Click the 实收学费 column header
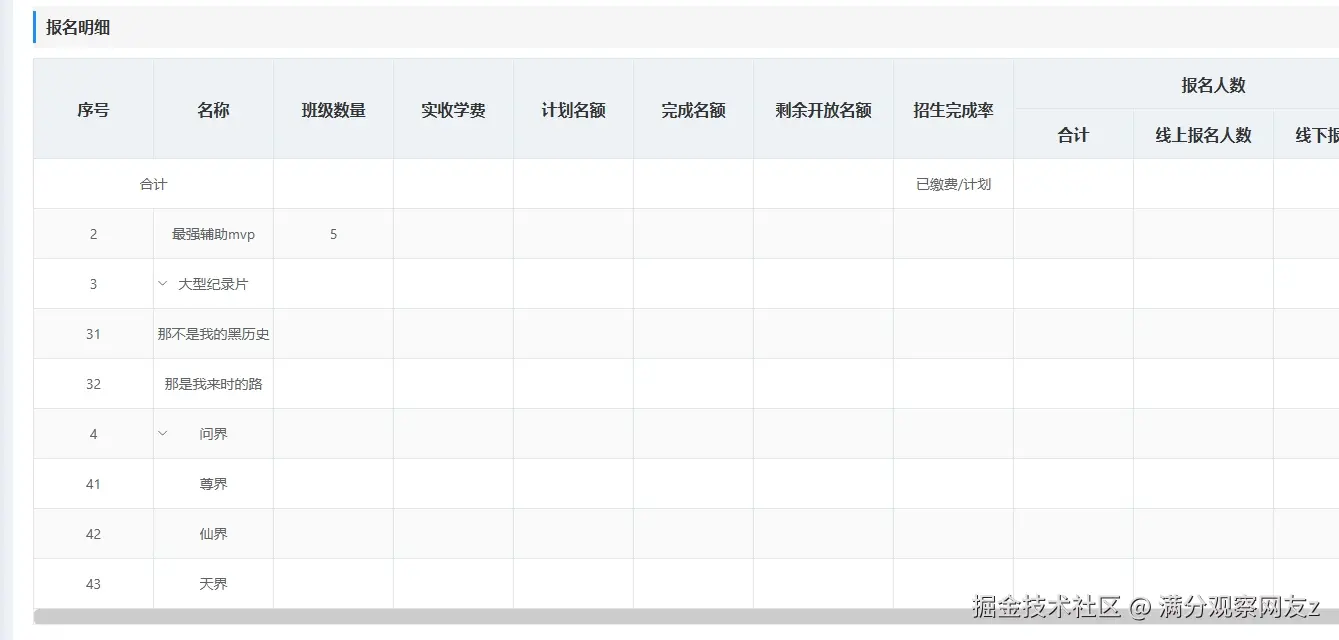The width and height of the screenshot is (1339, 640). [453, 109]
